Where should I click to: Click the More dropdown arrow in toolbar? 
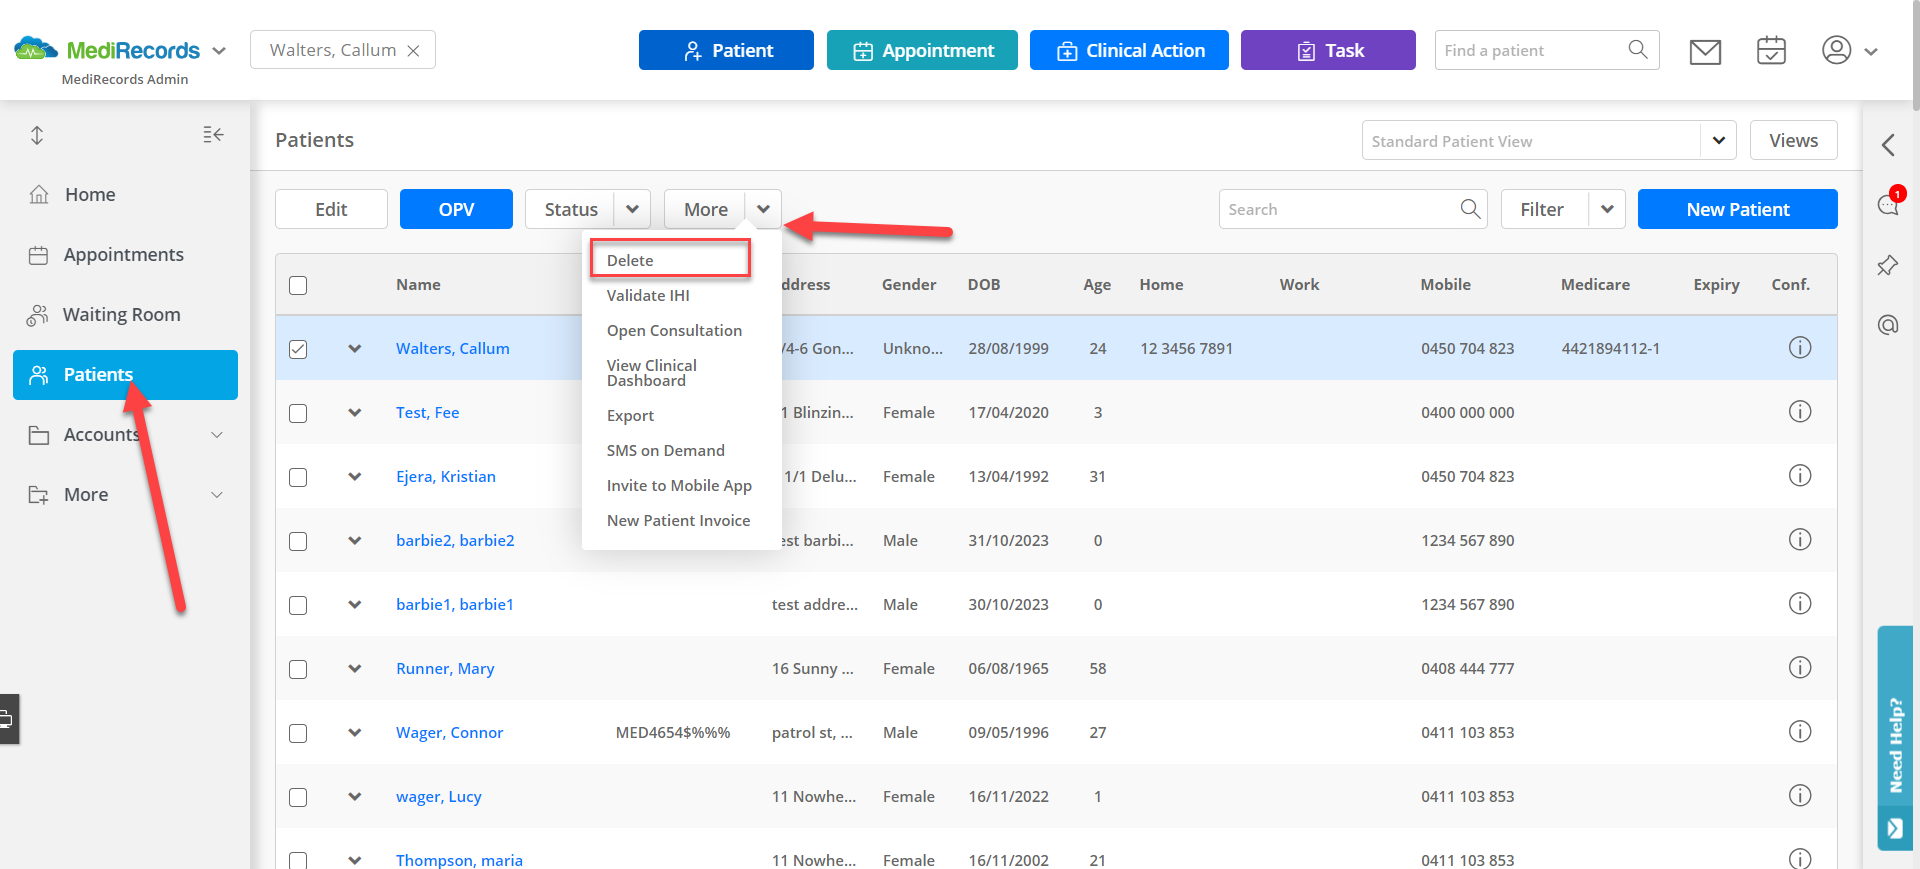(763, 209)
